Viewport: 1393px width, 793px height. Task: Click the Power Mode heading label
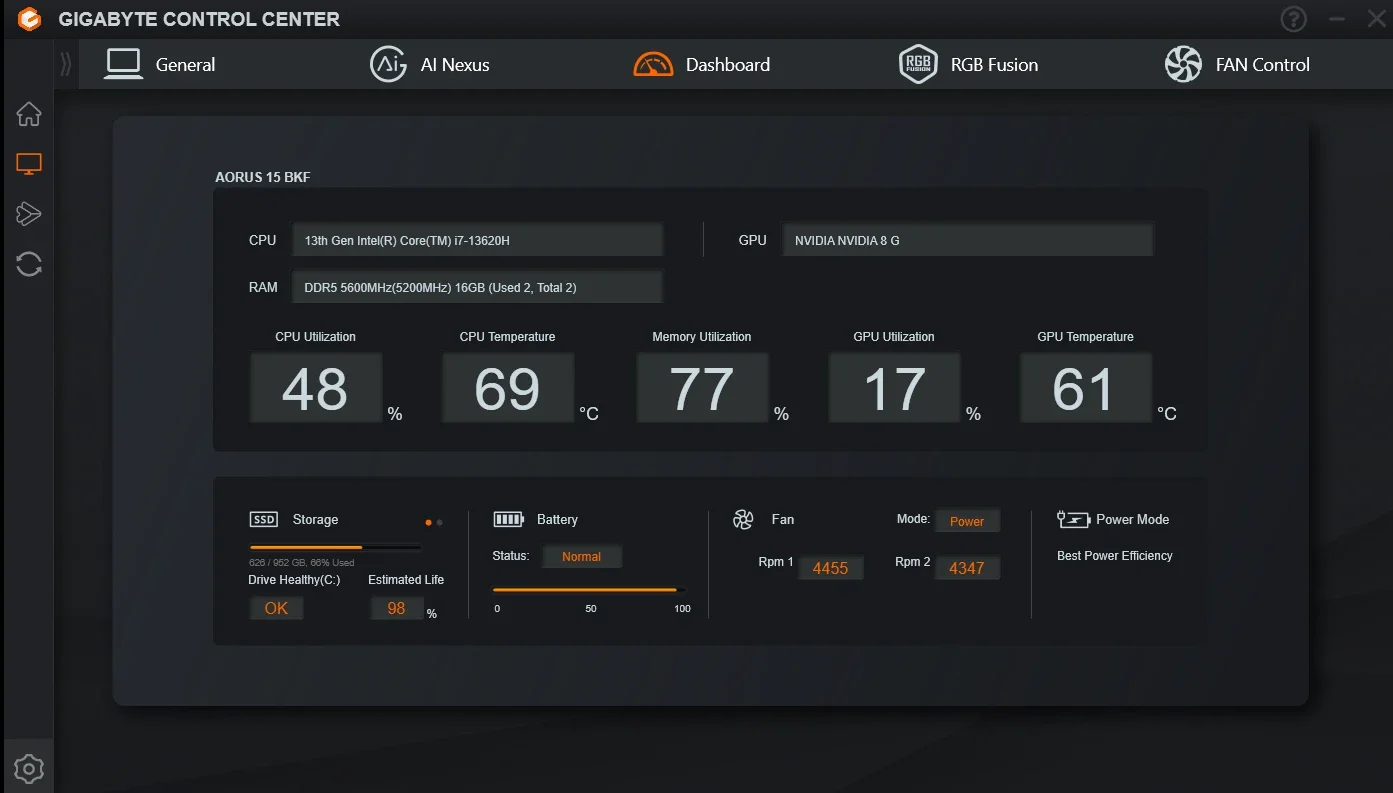[1133, 519]
